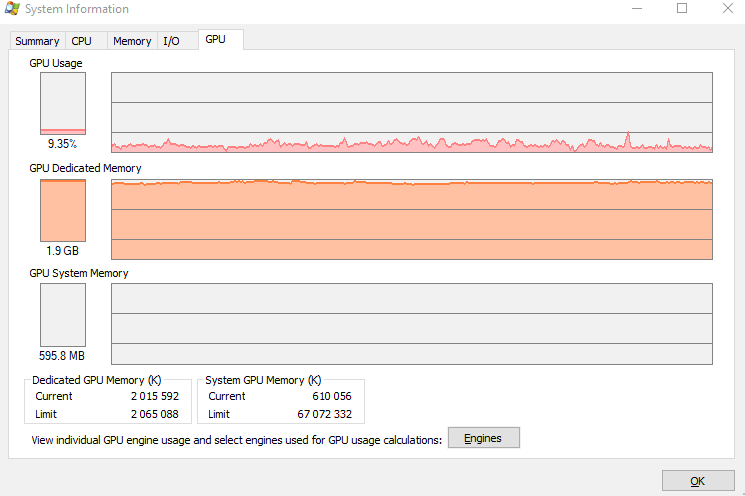Click the System Information window icon
Screen dimensions: 745x496
[13, 9]
